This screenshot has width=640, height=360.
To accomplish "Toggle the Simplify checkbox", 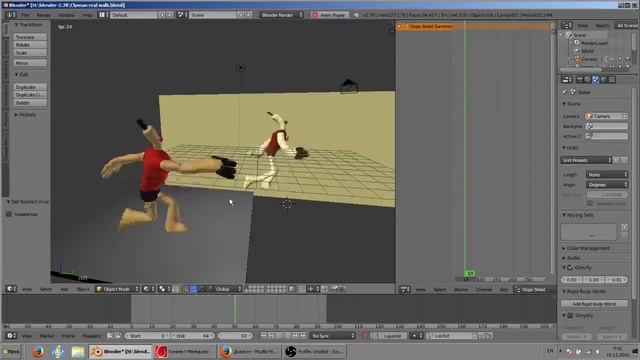I will click(570, 316).
